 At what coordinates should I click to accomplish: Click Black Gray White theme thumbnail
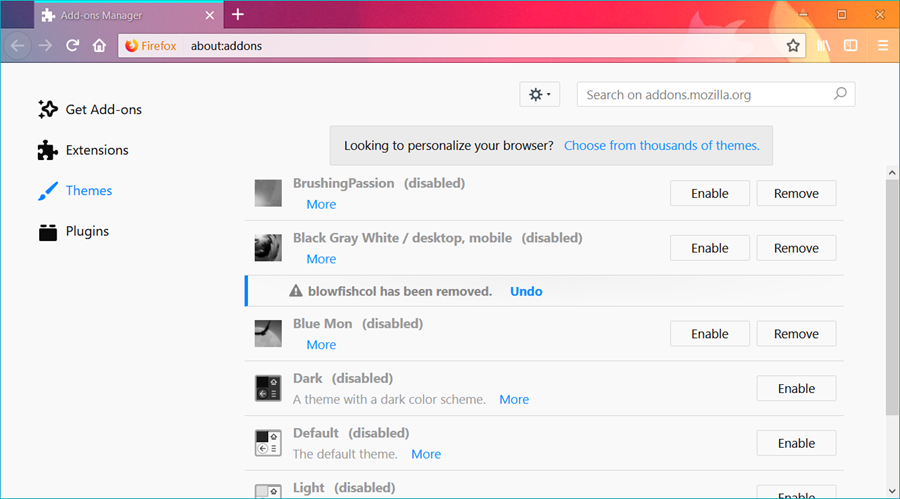(268, 247)
